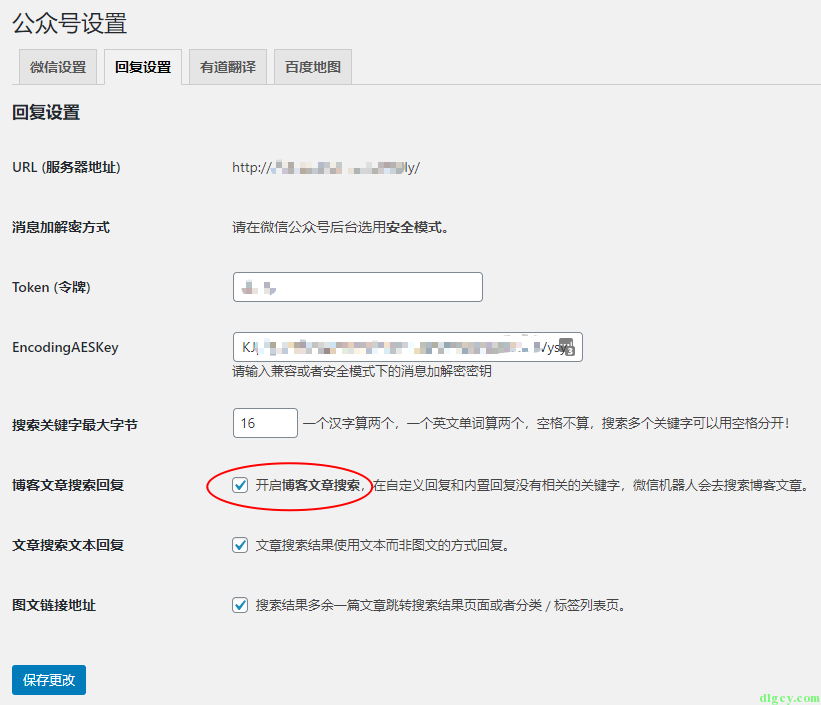Click the EncodingAESKey input field
The height and width of the screenshot is (705, 821).
[x=407, y=347]
